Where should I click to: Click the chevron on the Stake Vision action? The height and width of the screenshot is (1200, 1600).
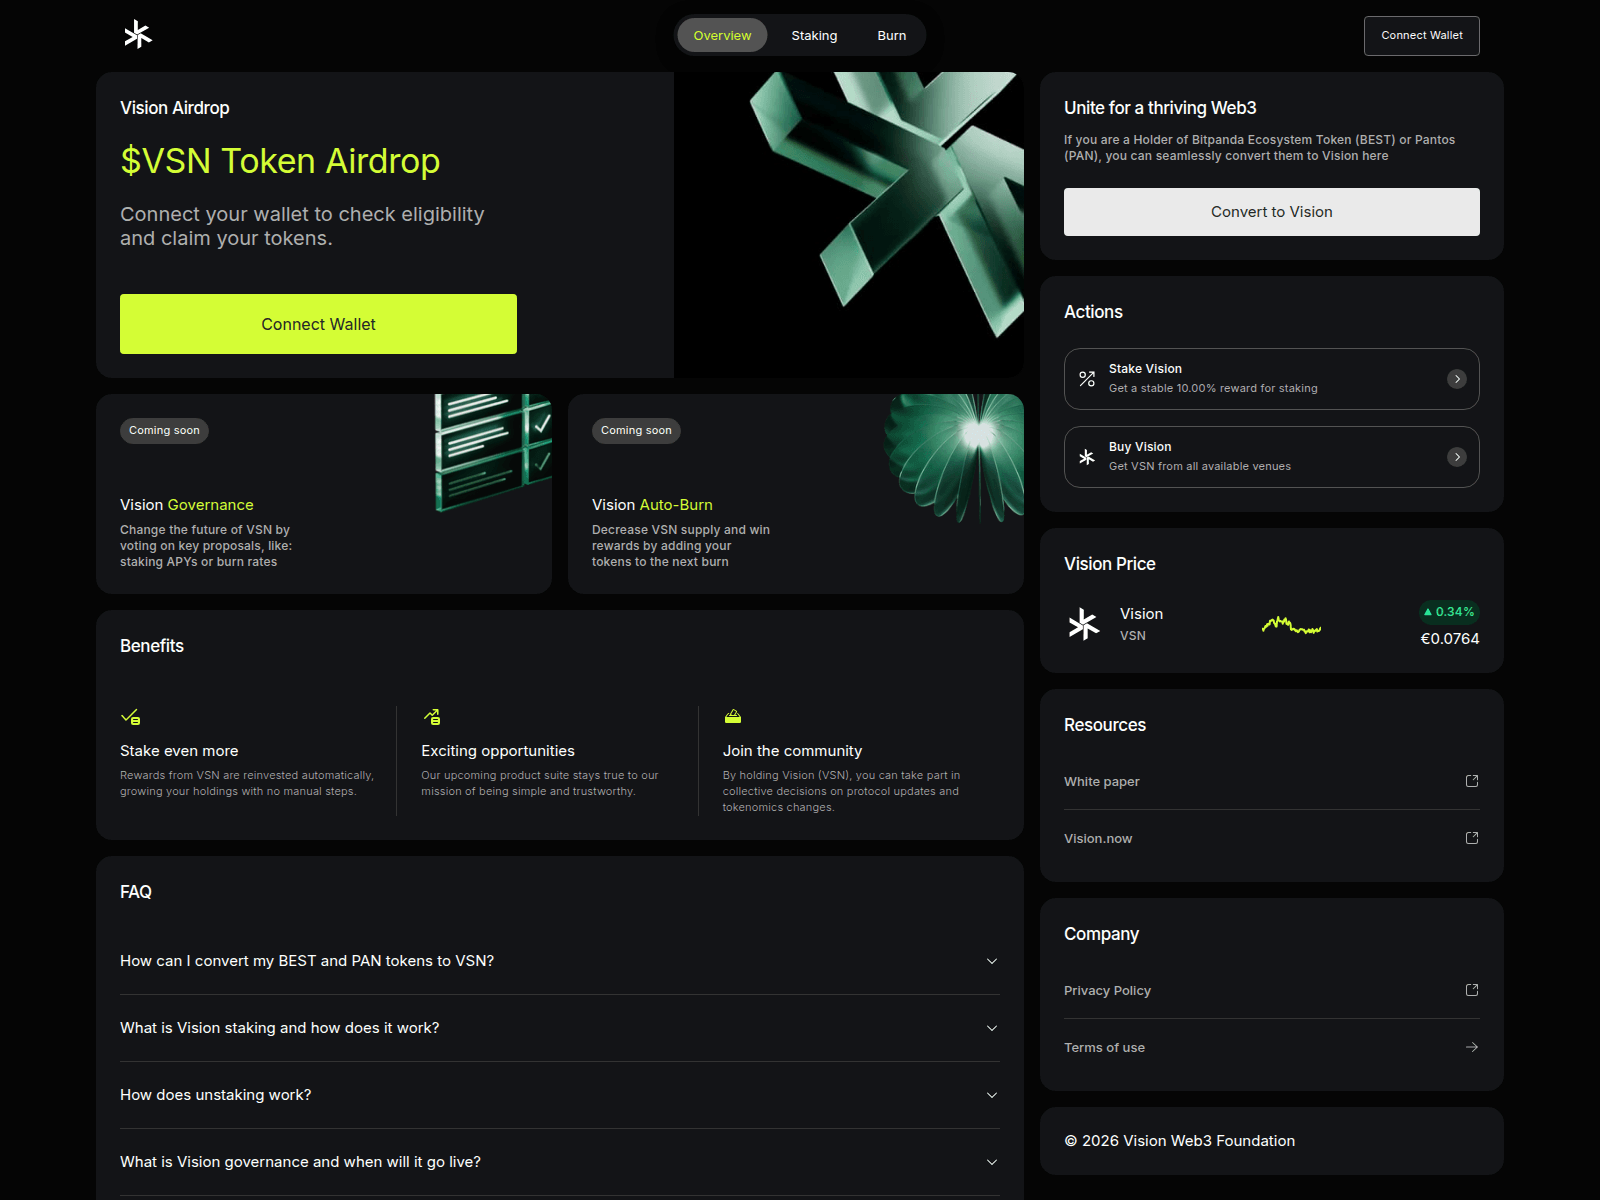[1457, 379]
